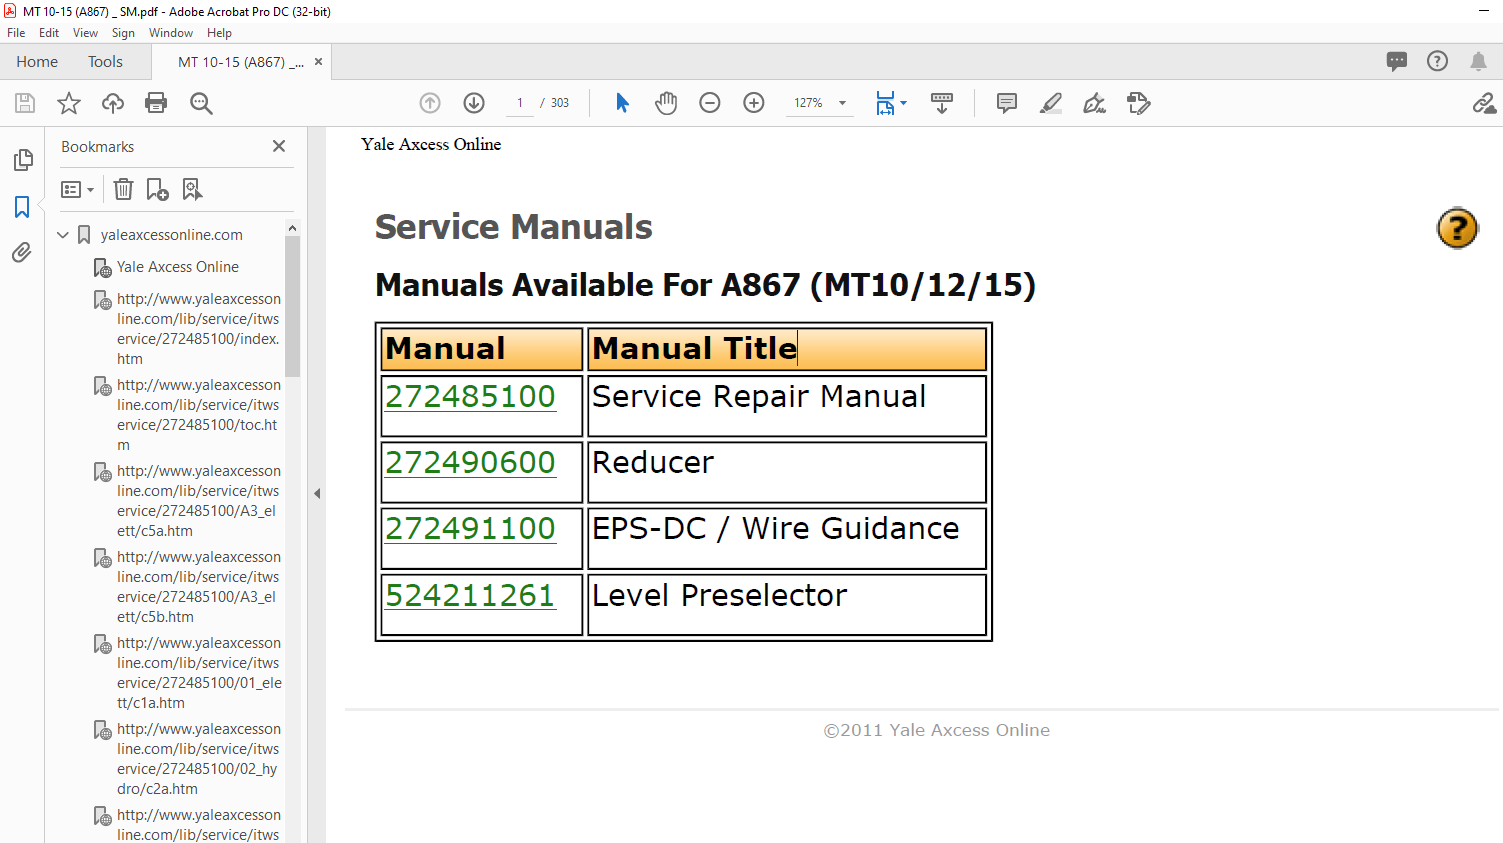Image resolution: width=1503 pixels, height=843 pixels.
Task: Open the find text magnifier tool
Action: pyautogui.click(x=201, y=103)
